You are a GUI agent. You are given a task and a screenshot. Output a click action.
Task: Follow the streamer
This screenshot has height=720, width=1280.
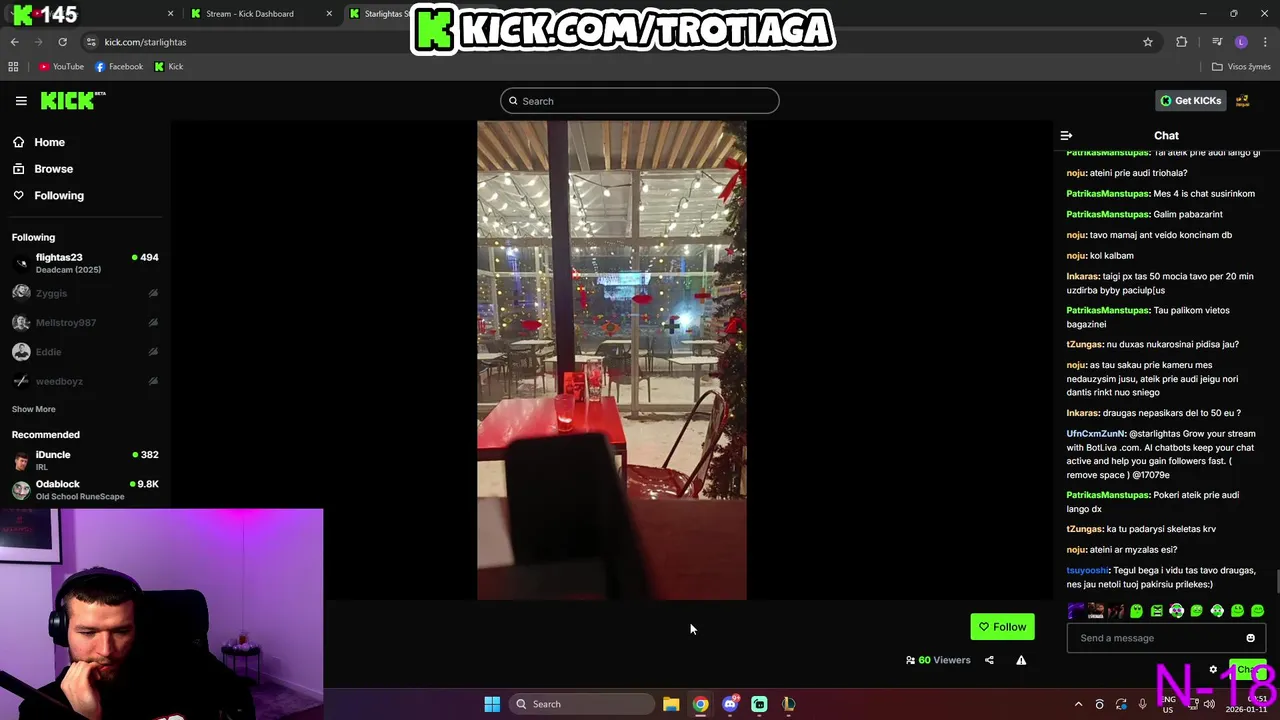tap(1002, 627)
